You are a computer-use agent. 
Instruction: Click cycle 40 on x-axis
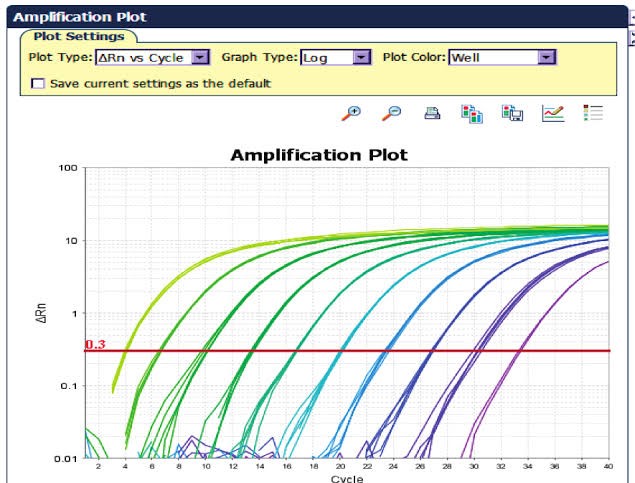click(608, 466)
